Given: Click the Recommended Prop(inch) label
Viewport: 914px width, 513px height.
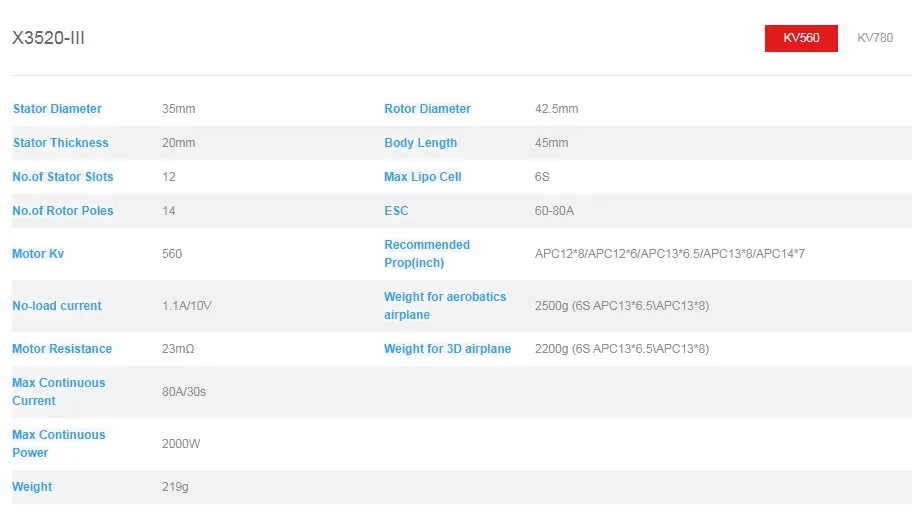Looking at the screenshot, I should click(x=426, y=254).
